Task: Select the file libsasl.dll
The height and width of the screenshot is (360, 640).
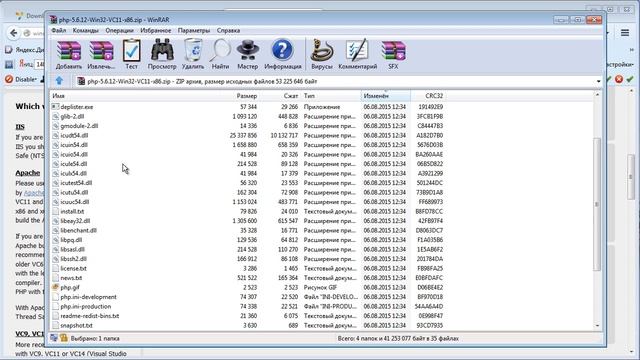Action: [73, 249]
